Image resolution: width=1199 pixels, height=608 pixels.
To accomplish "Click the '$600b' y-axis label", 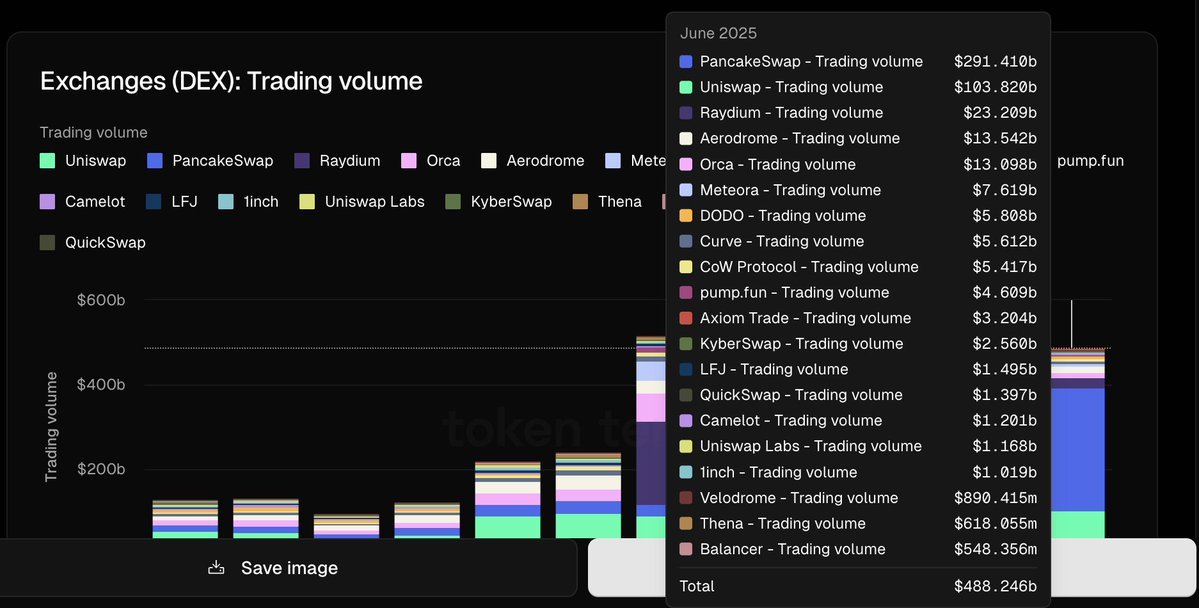I will (101, 300).
